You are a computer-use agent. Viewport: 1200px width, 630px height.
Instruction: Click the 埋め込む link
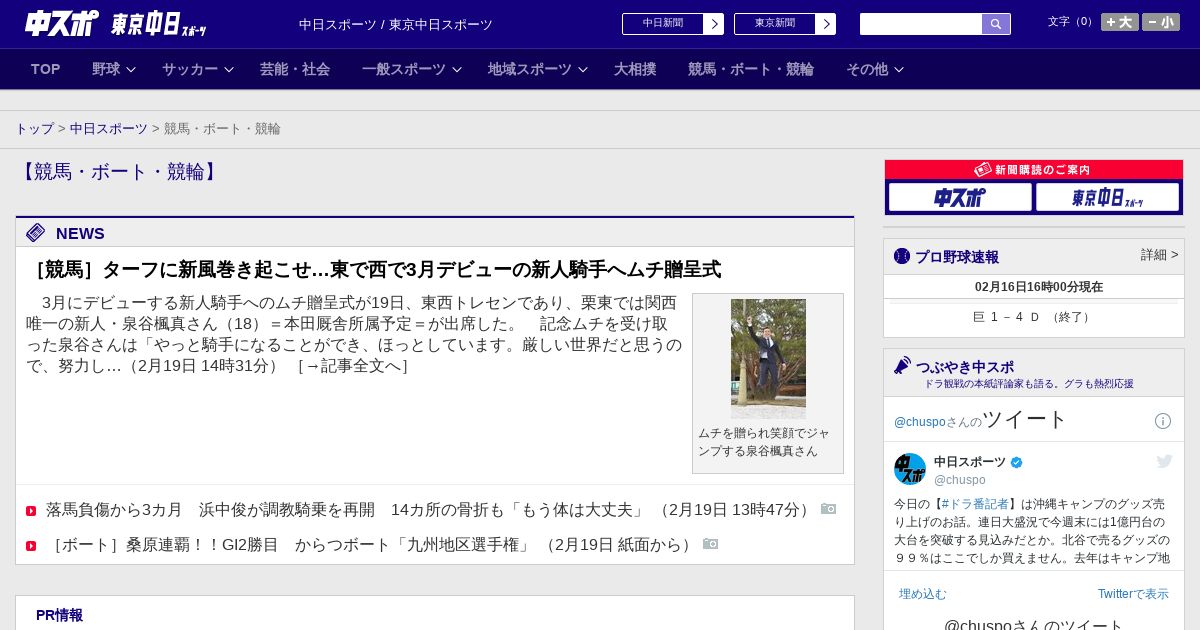pos(922,594)
